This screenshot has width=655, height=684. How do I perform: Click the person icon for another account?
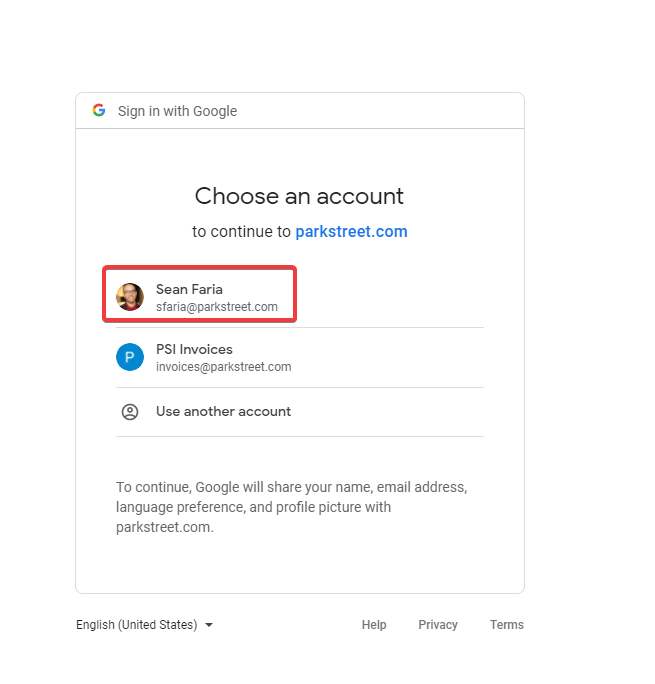pyautogui.click(x=130, y=412)
